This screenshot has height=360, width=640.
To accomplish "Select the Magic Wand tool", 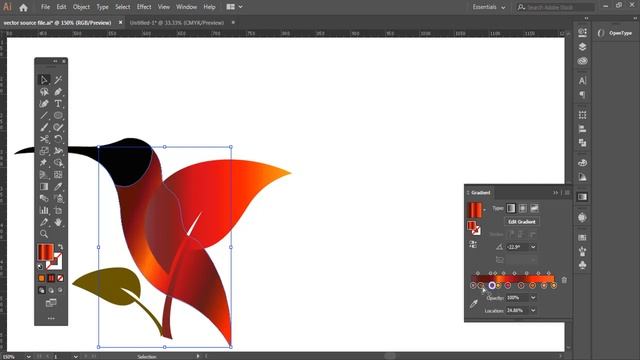I will (x=58, y=80).
